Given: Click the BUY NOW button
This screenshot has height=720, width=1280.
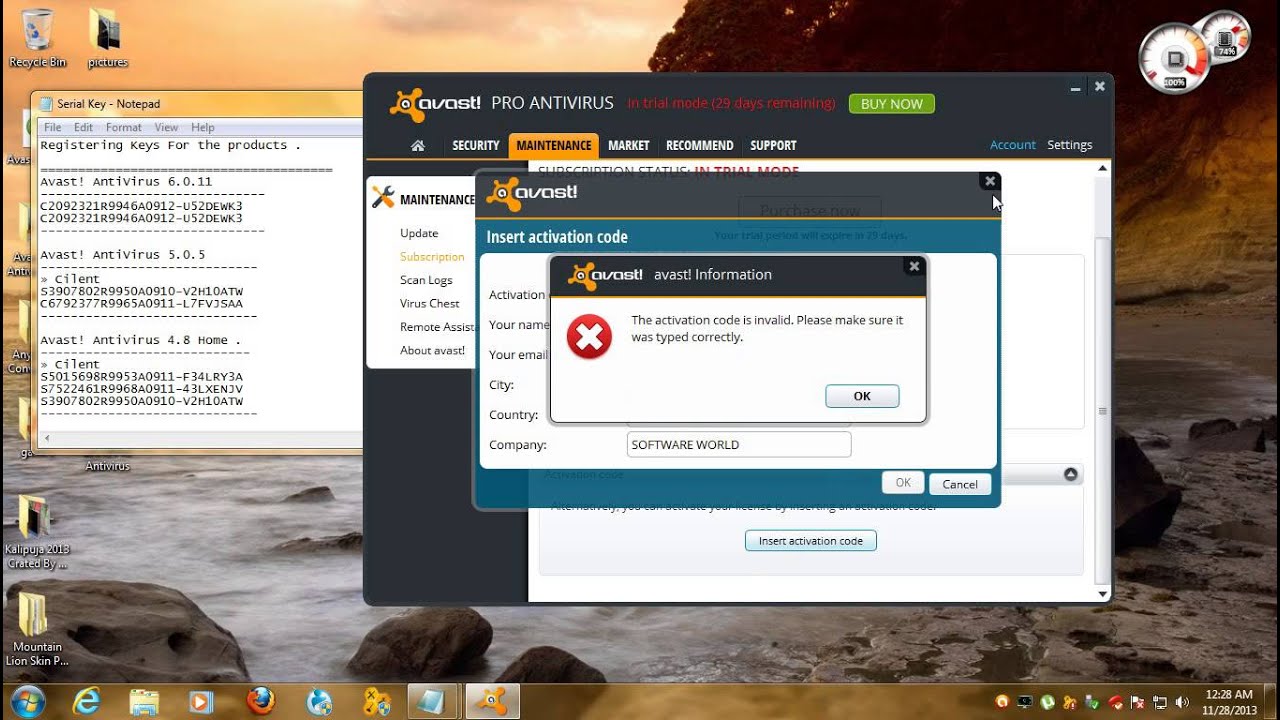Looking at the screenshot, I should [x=892, y=103].
